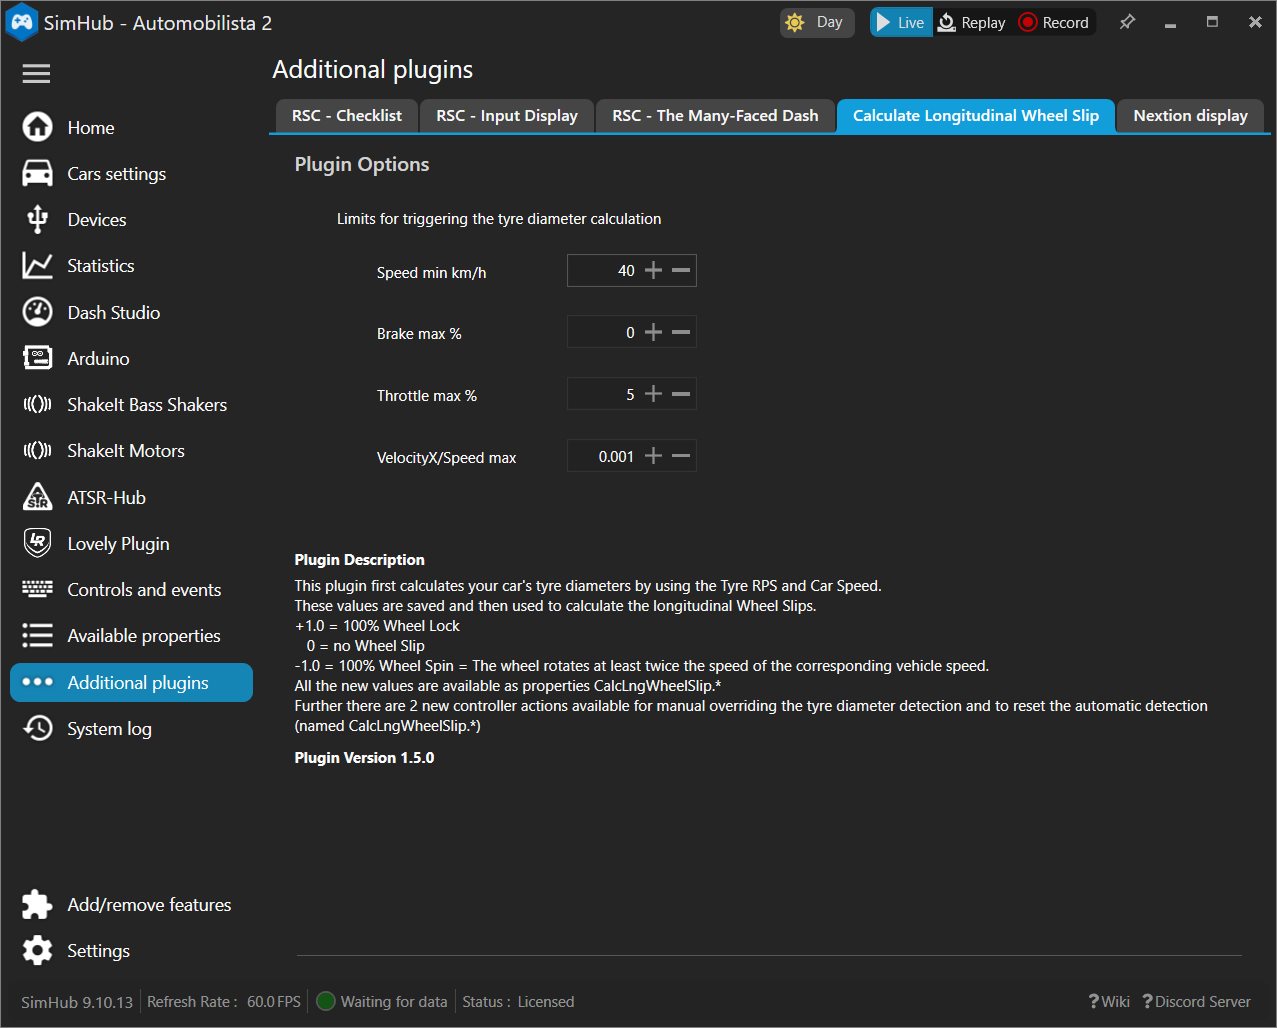This screenshot has height=1028, width=1277.
Task: Start recording with Record button
Action: tap(1054, 22)
